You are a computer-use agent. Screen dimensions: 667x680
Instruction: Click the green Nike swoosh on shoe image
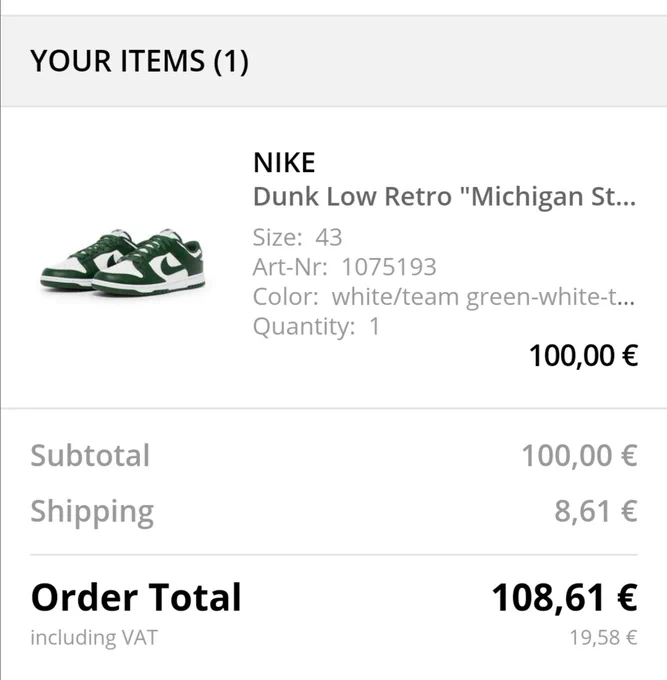170,265
